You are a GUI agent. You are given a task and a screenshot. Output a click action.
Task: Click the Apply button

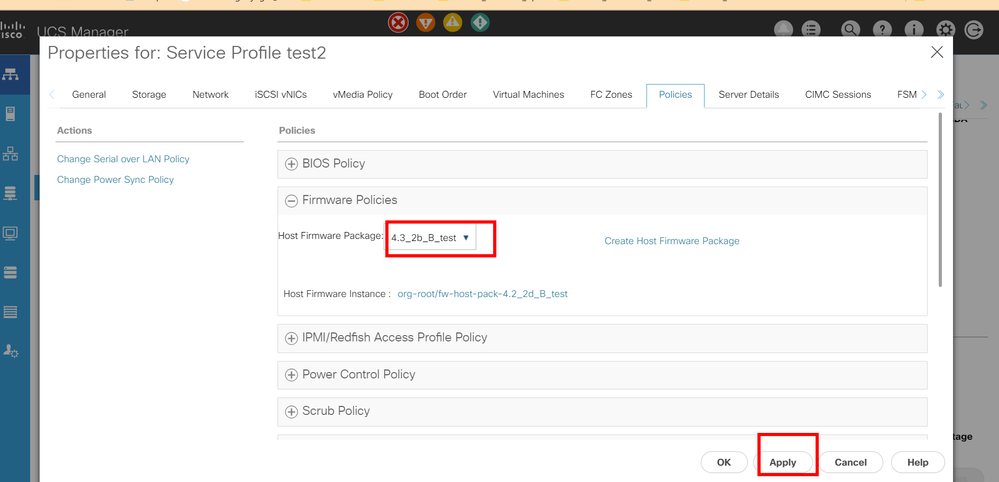click(782, 462)
